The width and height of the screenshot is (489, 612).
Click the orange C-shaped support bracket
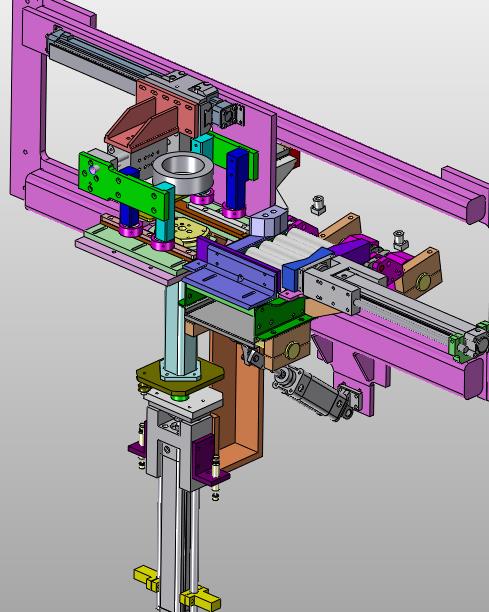click(x=238, y=398)
